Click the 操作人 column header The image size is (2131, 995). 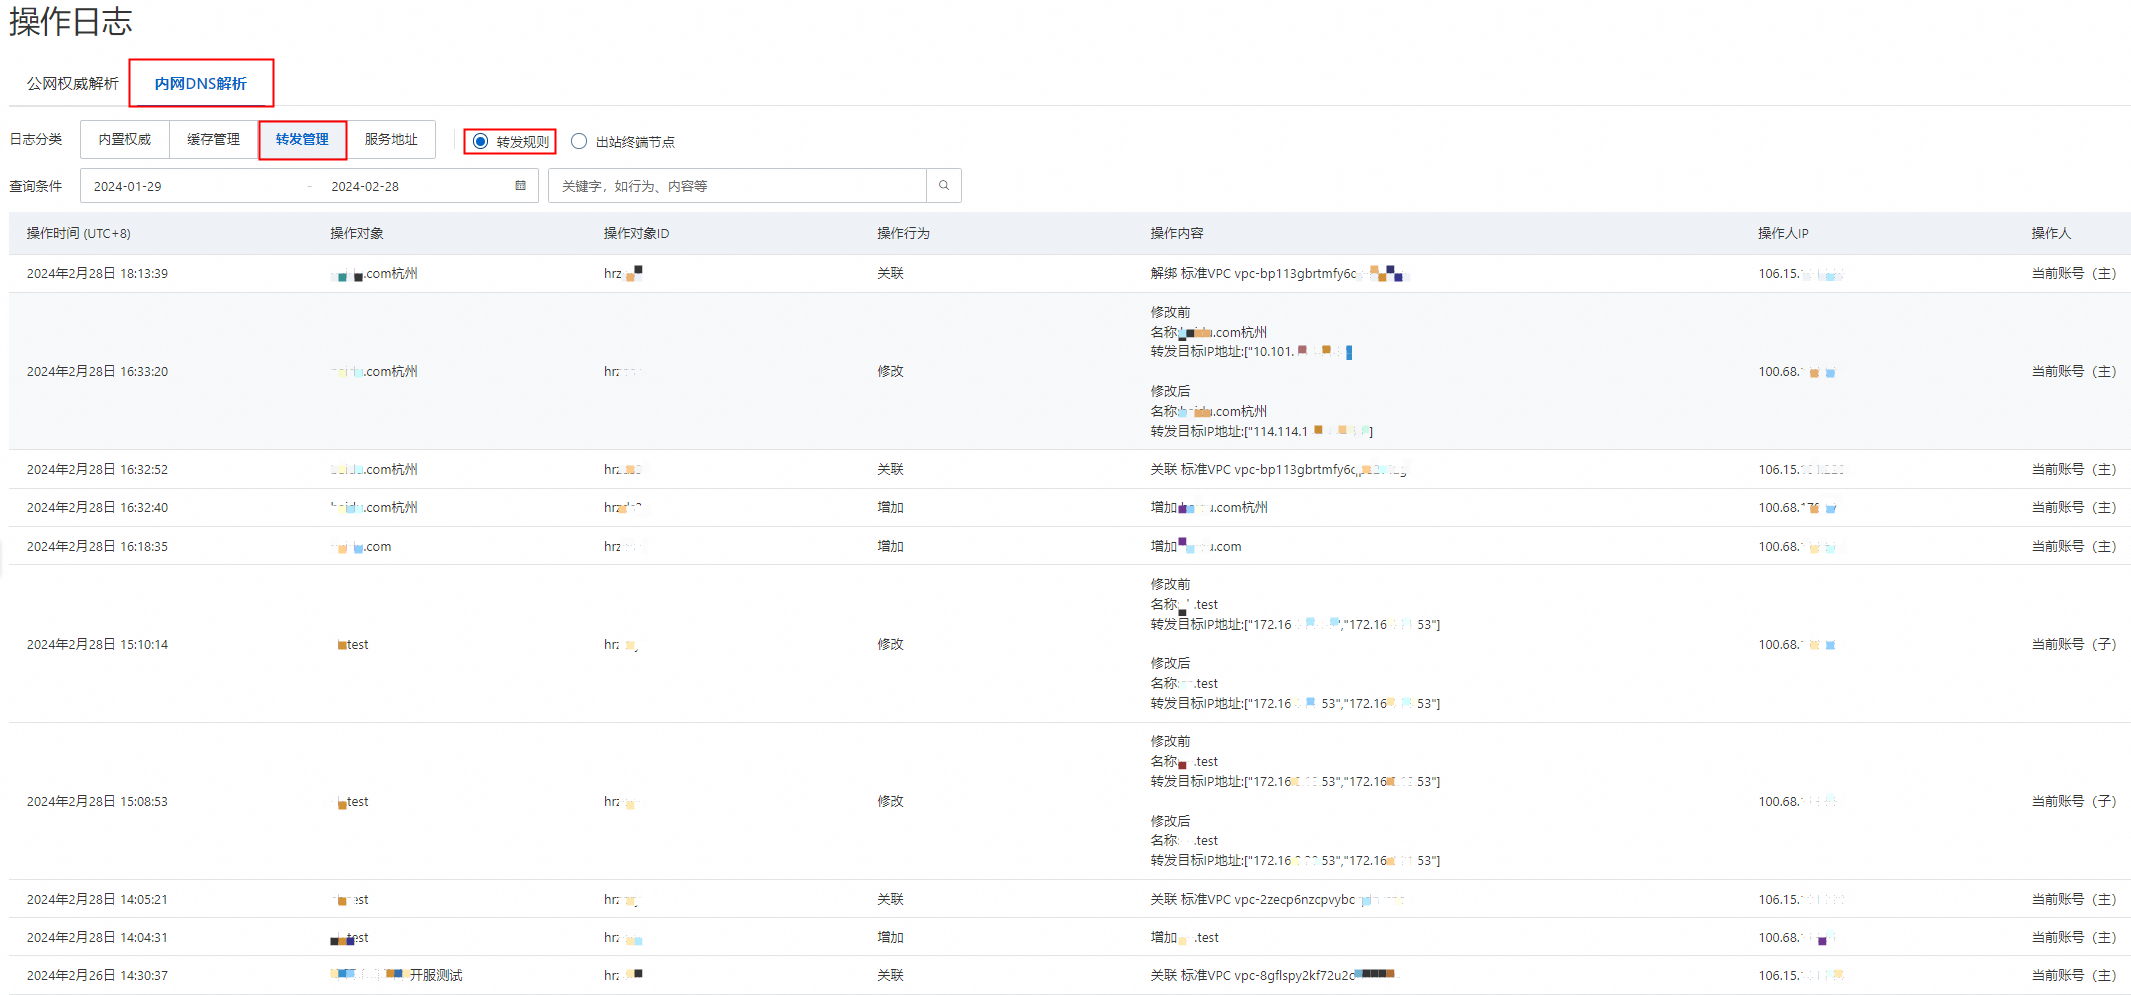[x=2051, y=234]
